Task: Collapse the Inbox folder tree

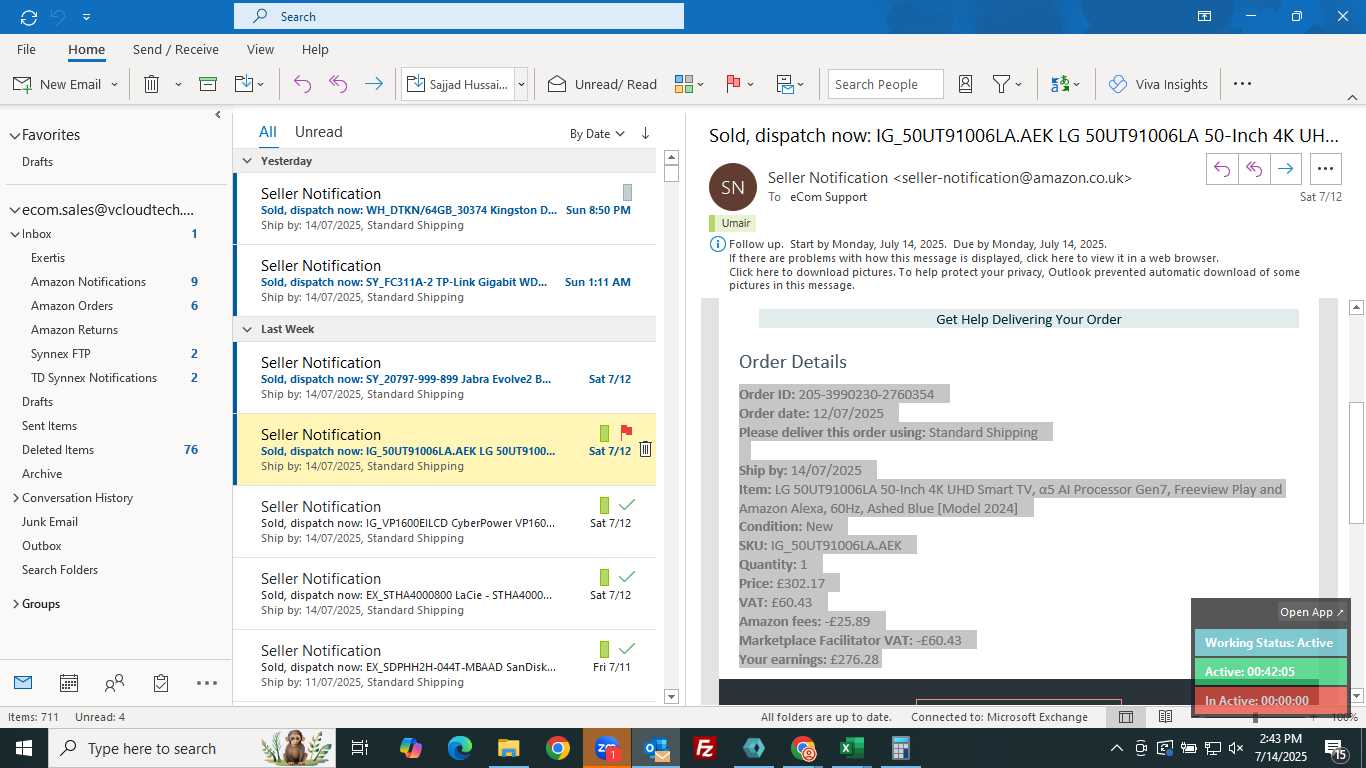Action: (x=15, y=234)
